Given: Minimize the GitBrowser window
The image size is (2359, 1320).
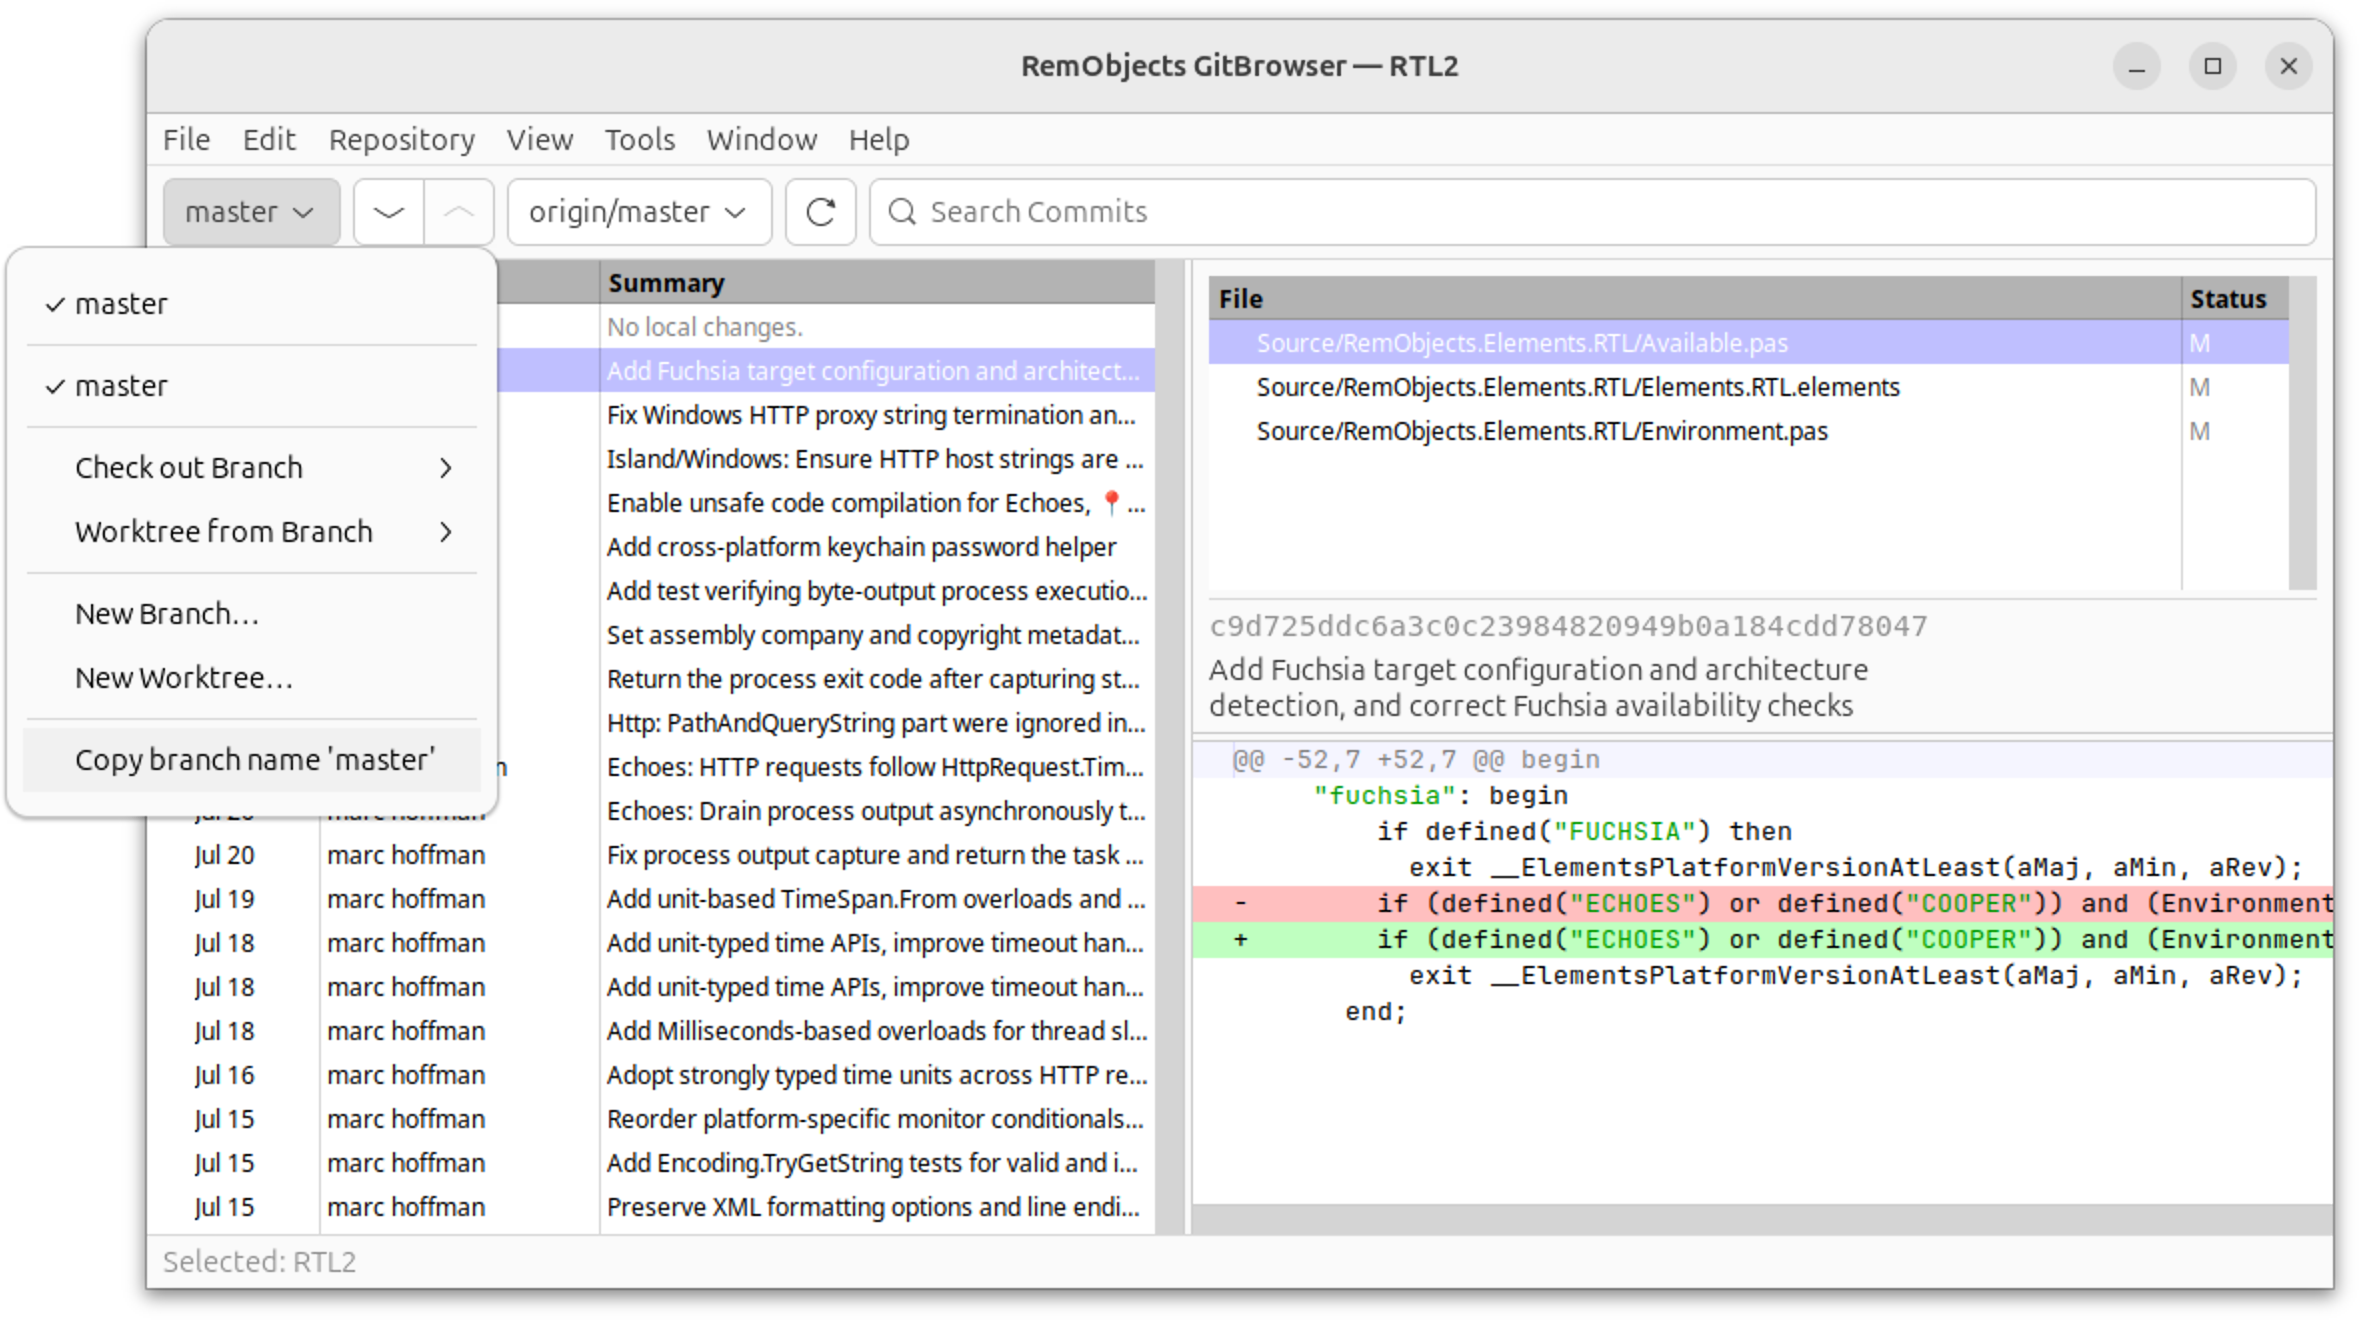Looking at the screenshot, I should [x=2137, y=66].
